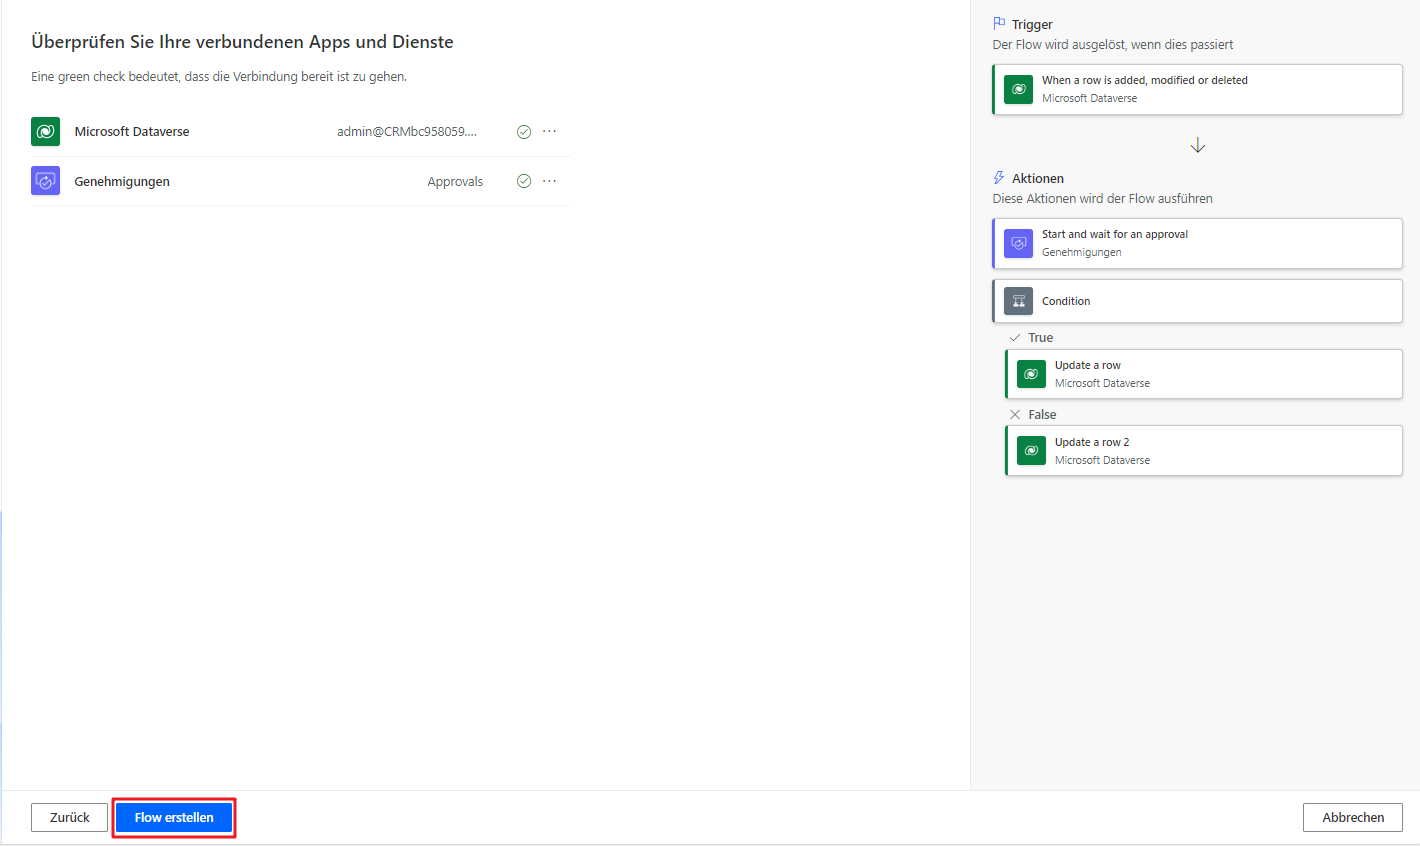Image resolution: width=1420 pixels, height=846 pixels.
Task: Click the down arrow between trigger and actions
Action: (1198, 146)
